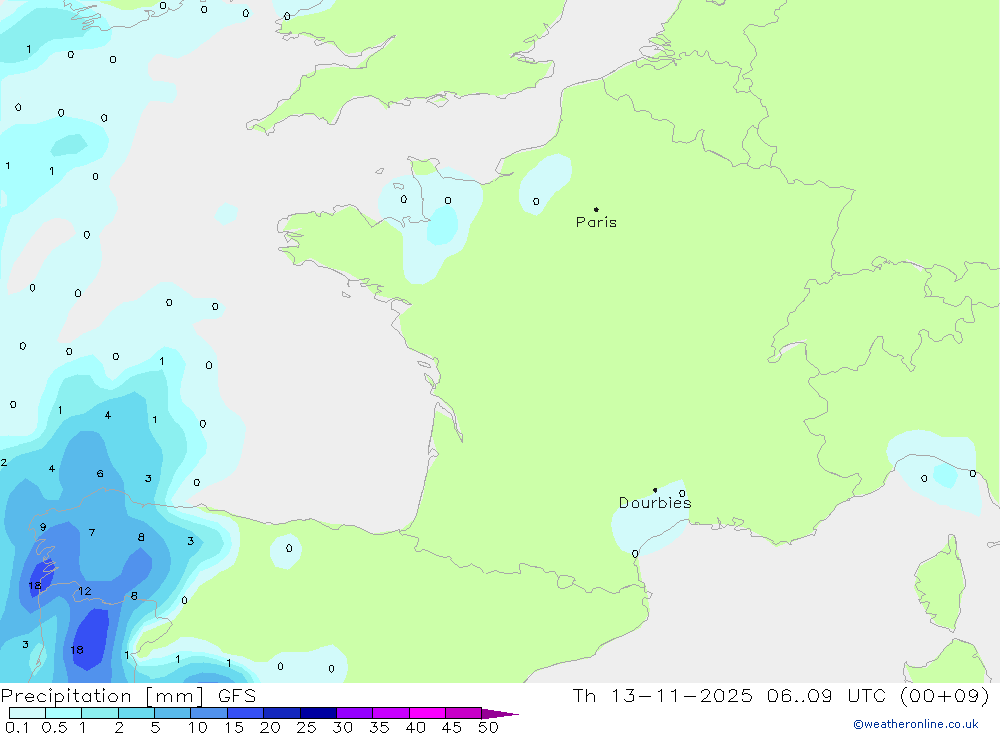This screenshot has width=1000, height=733.
Task: Click the precipitation value "6" on the map
Action: click(x=100, y=473)
